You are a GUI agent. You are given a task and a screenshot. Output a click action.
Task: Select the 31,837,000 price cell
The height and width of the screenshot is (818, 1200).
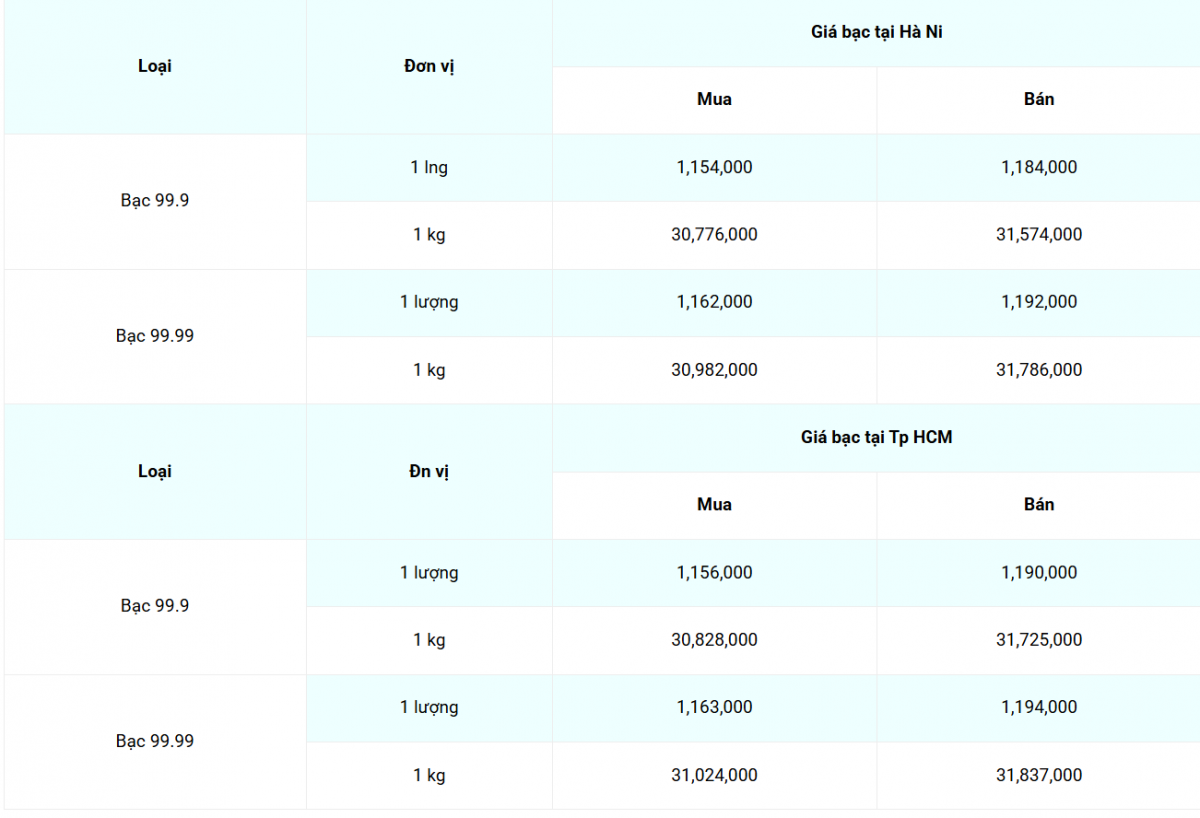[1039, 774]
